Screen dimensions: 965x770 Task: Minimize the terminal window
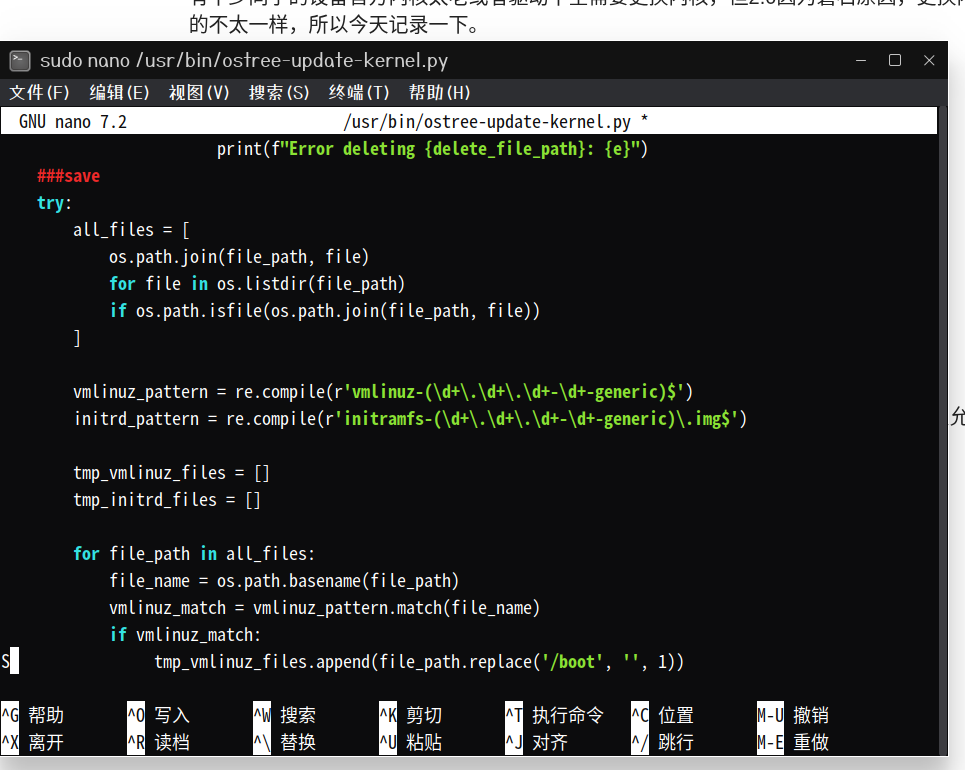[860, 61]
